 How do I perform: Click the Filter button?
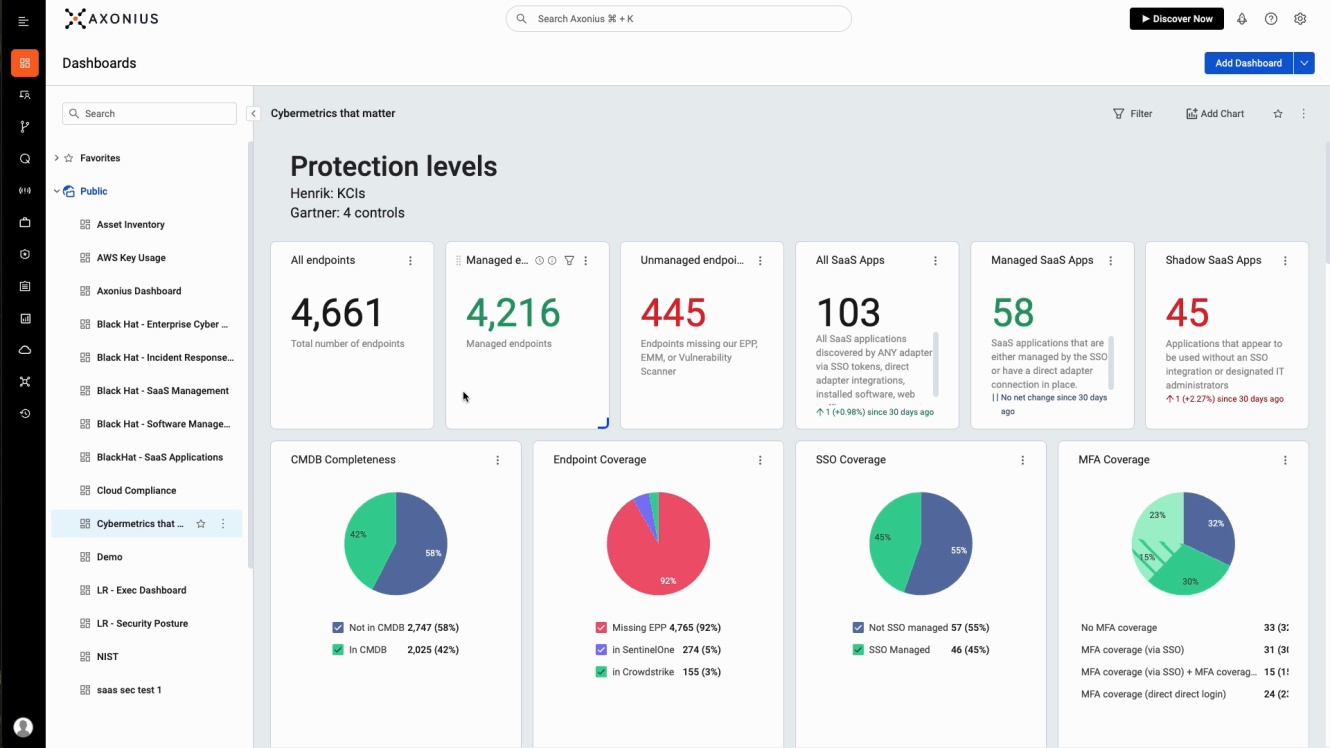[1133, 114]
